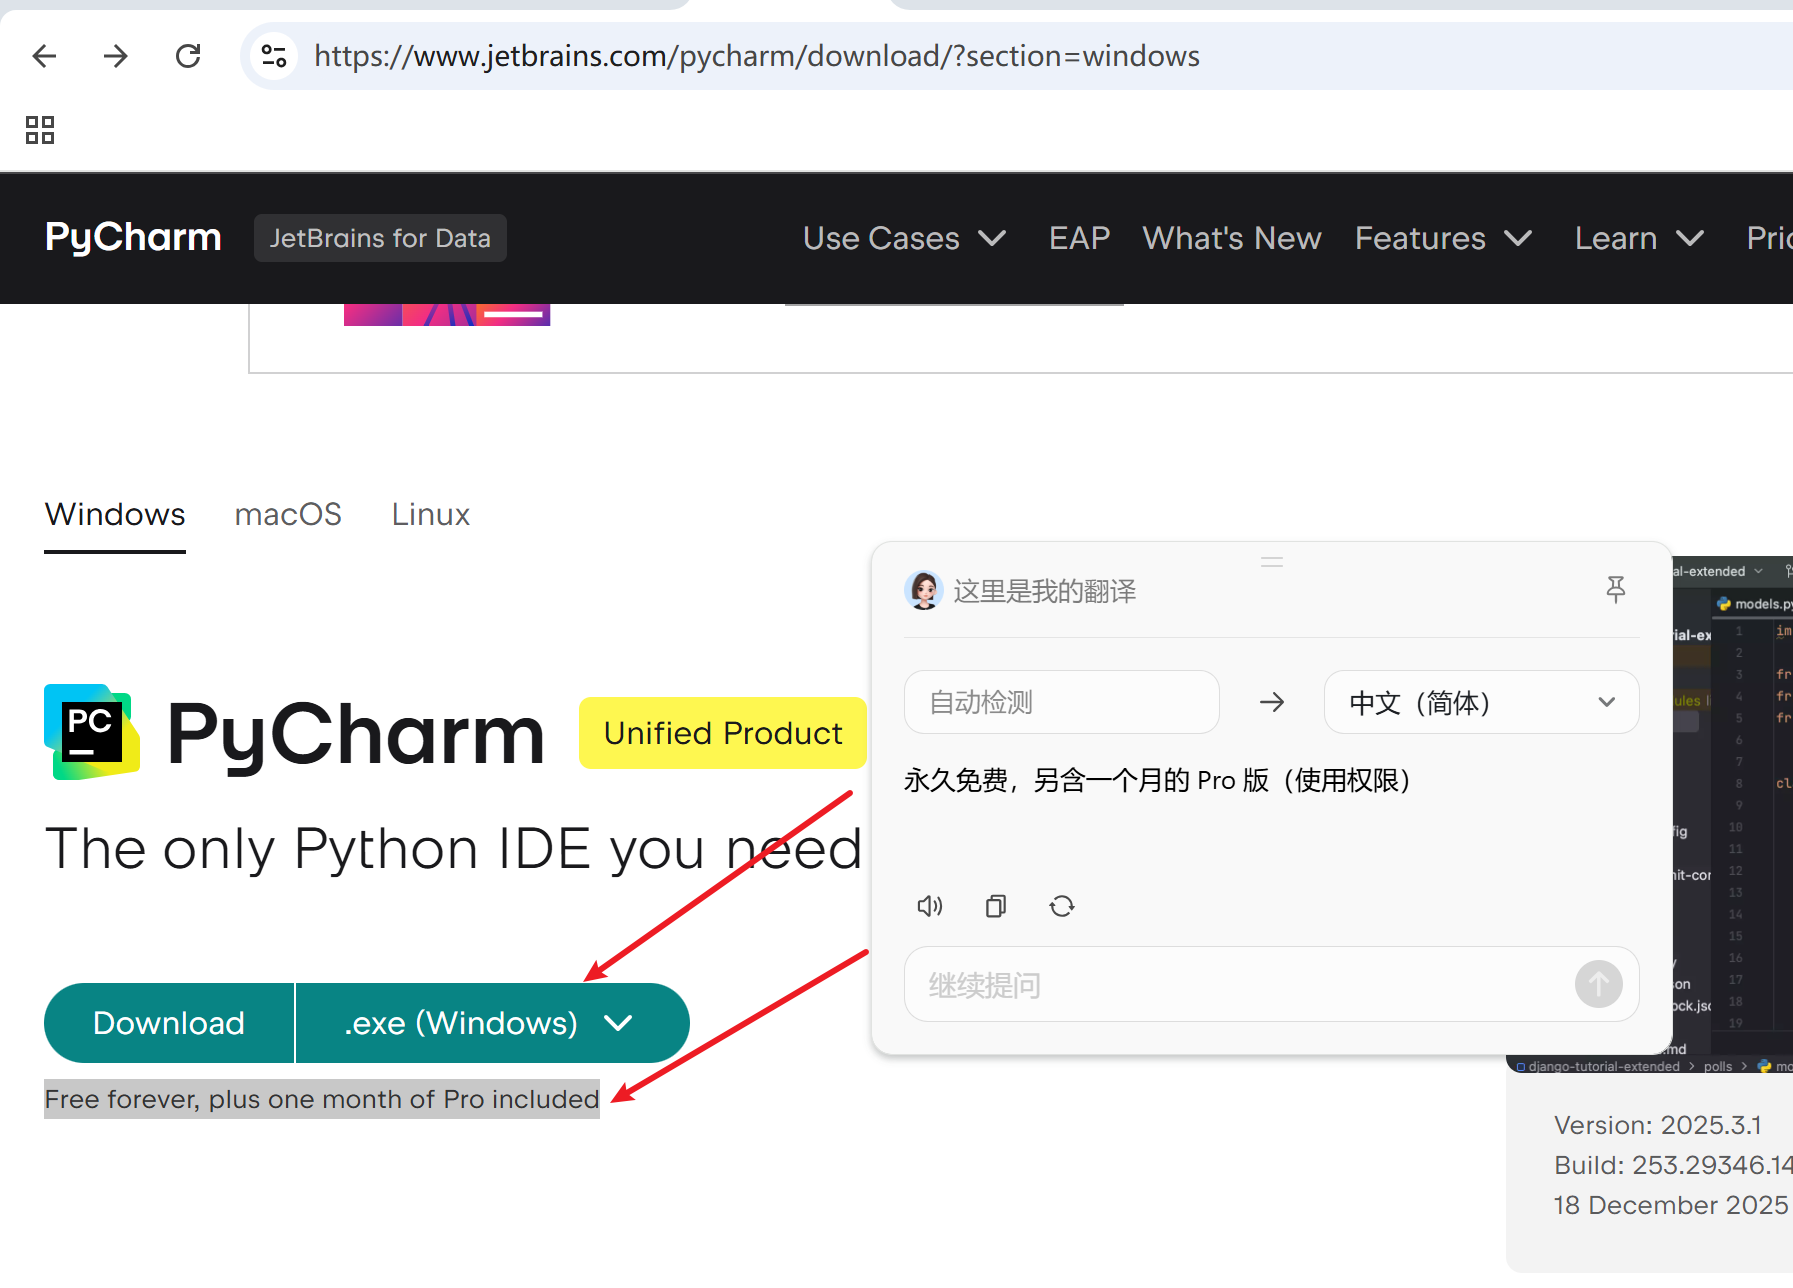
Task: Open the 中文（简体）target language dropdown
Action: click(x=1480, y=702)
